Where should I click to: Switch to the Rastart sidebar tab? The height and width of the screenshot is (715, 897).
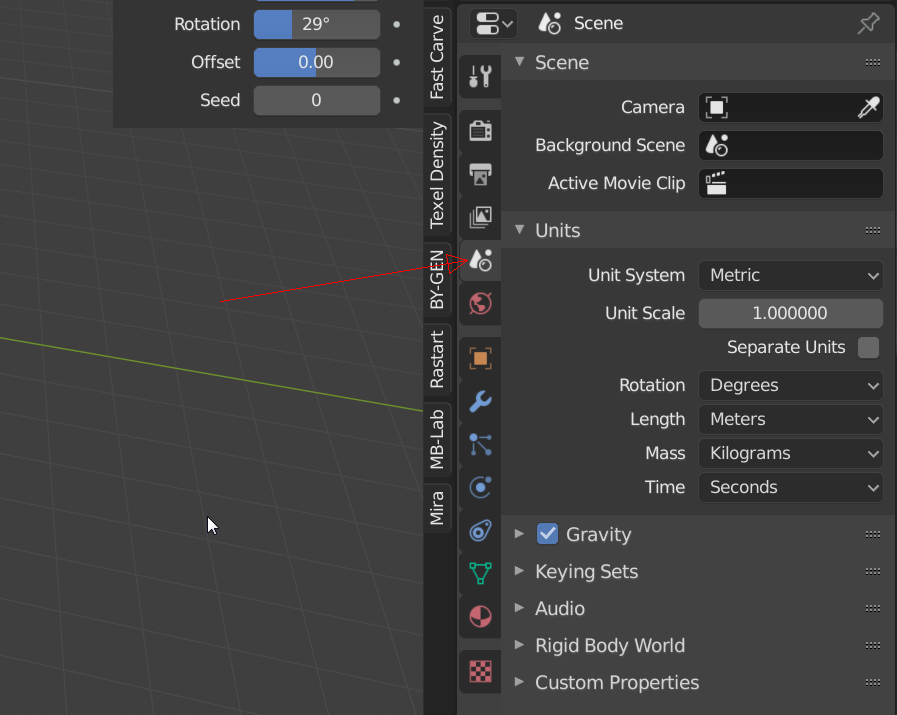tap(438, 359)
